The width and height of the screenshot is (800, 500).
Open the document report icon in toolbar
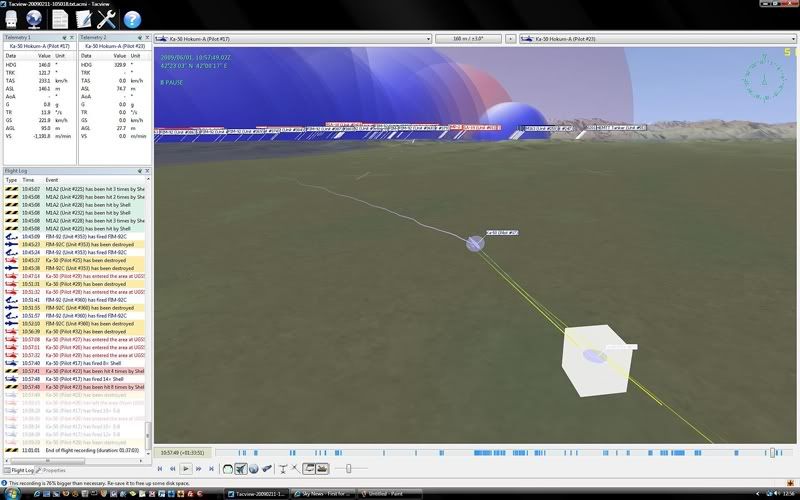(60, 18)
